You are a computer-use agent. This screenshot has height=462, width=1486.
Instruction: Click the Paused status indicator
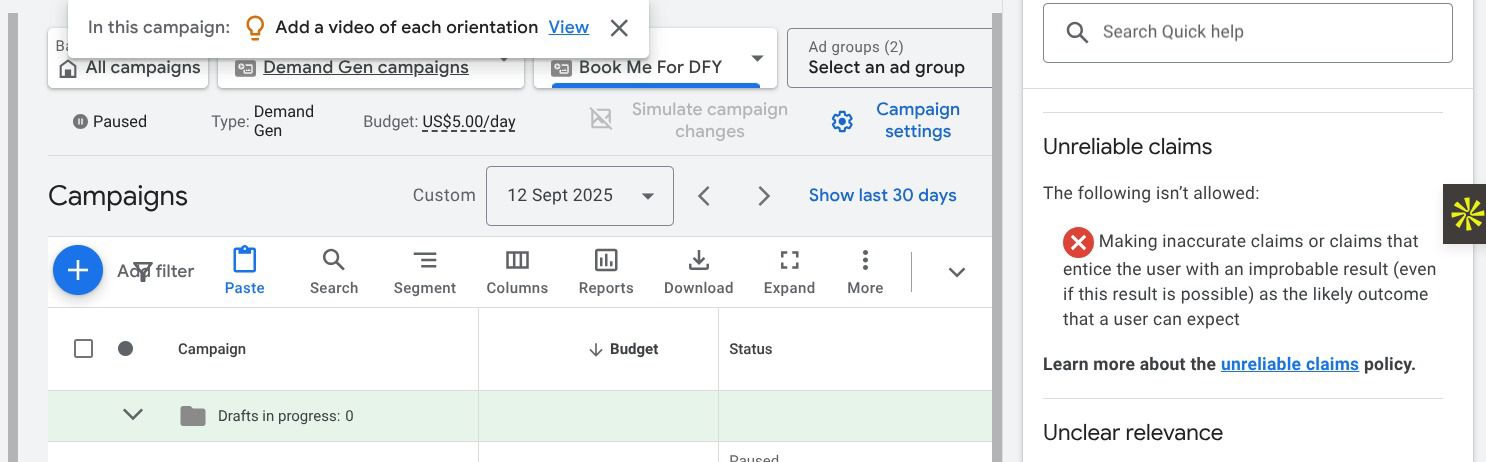[110, 121]
